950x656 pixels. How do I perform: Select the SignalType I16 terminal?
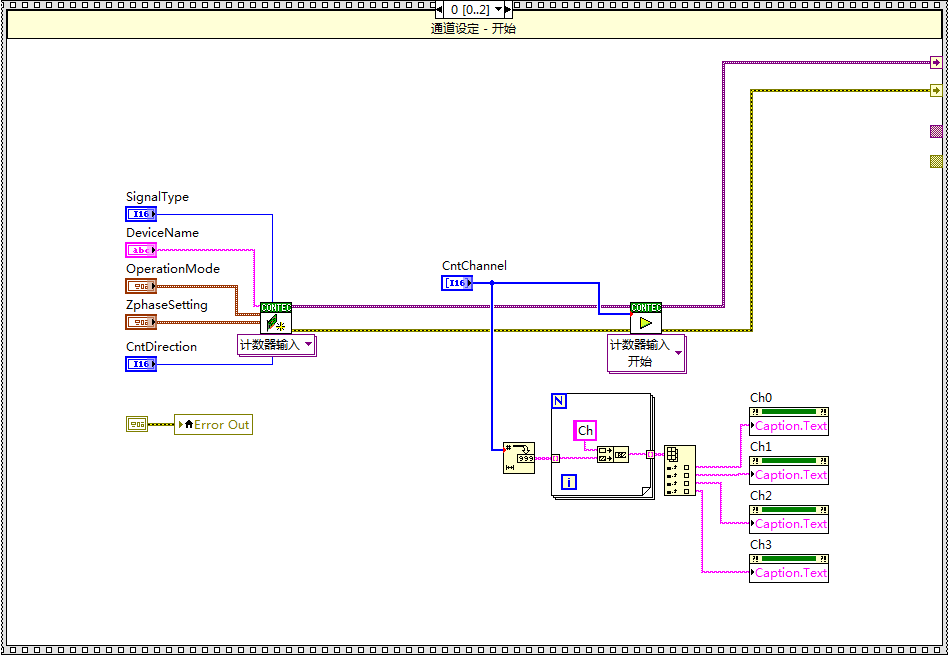(141, 214)
